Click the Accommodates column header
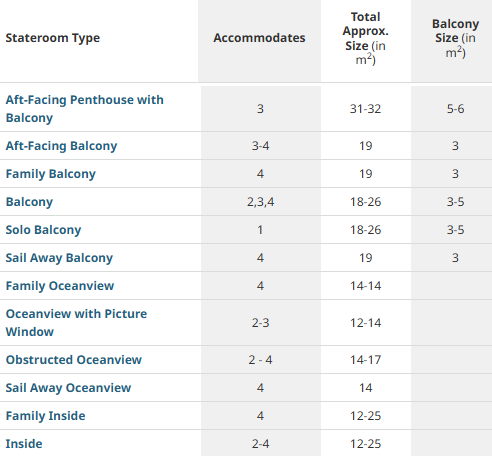The width and height of the screenshot is (492, 456). coord(259,38)
